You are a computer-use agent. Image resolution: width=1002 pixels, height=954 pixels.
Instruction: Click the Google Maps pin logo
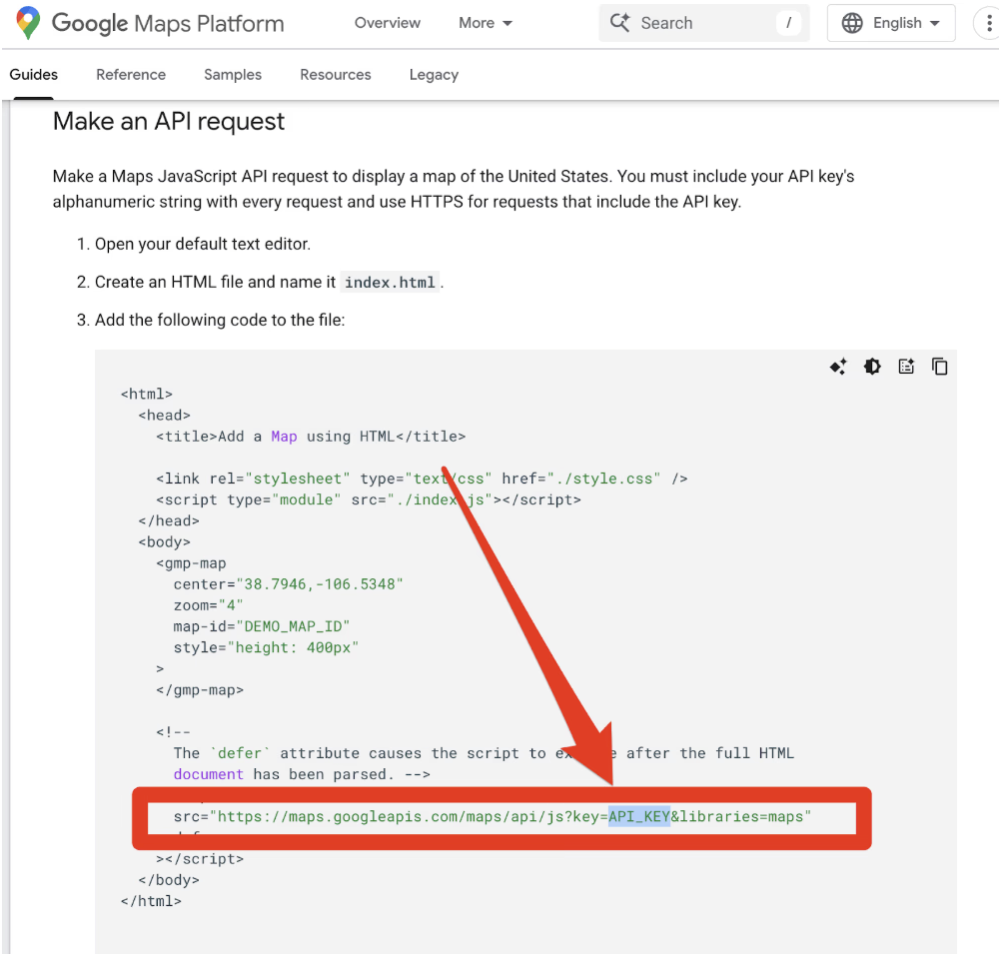pyautogui.click(x=28, y=23)
